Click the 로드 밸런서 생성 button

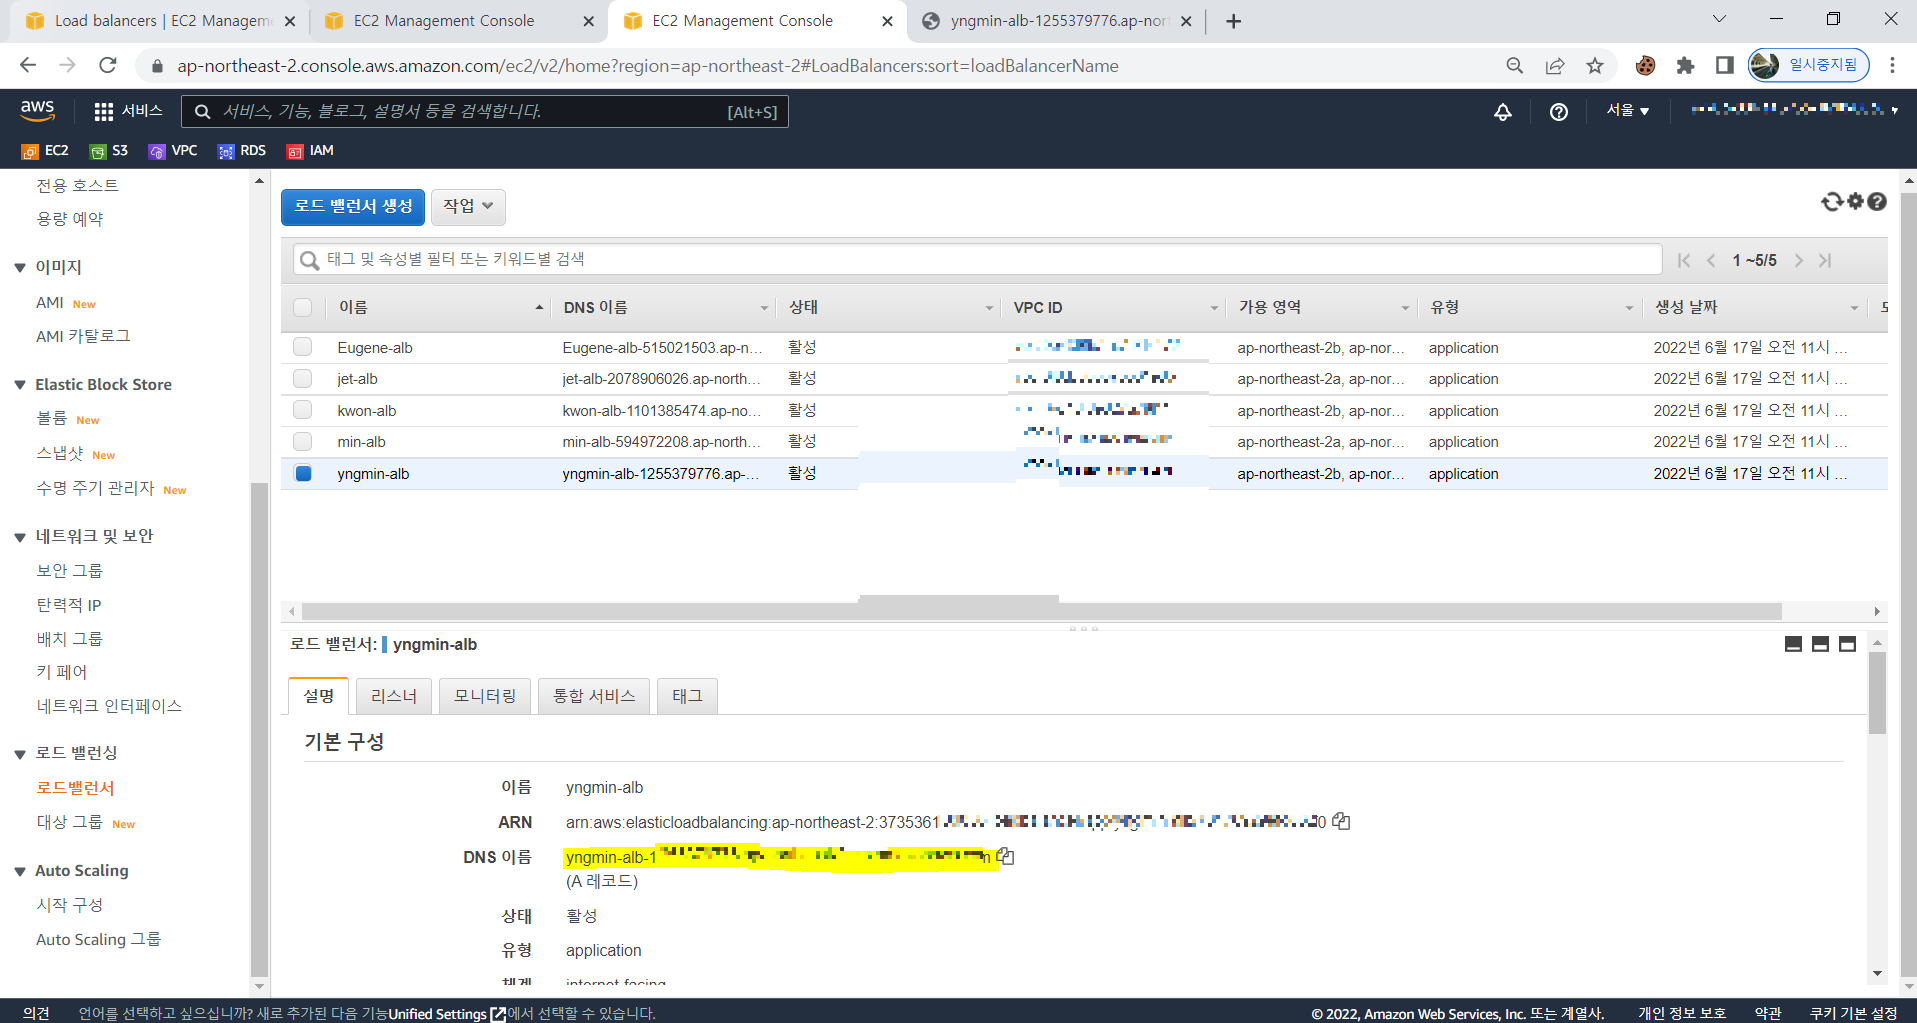353,206
